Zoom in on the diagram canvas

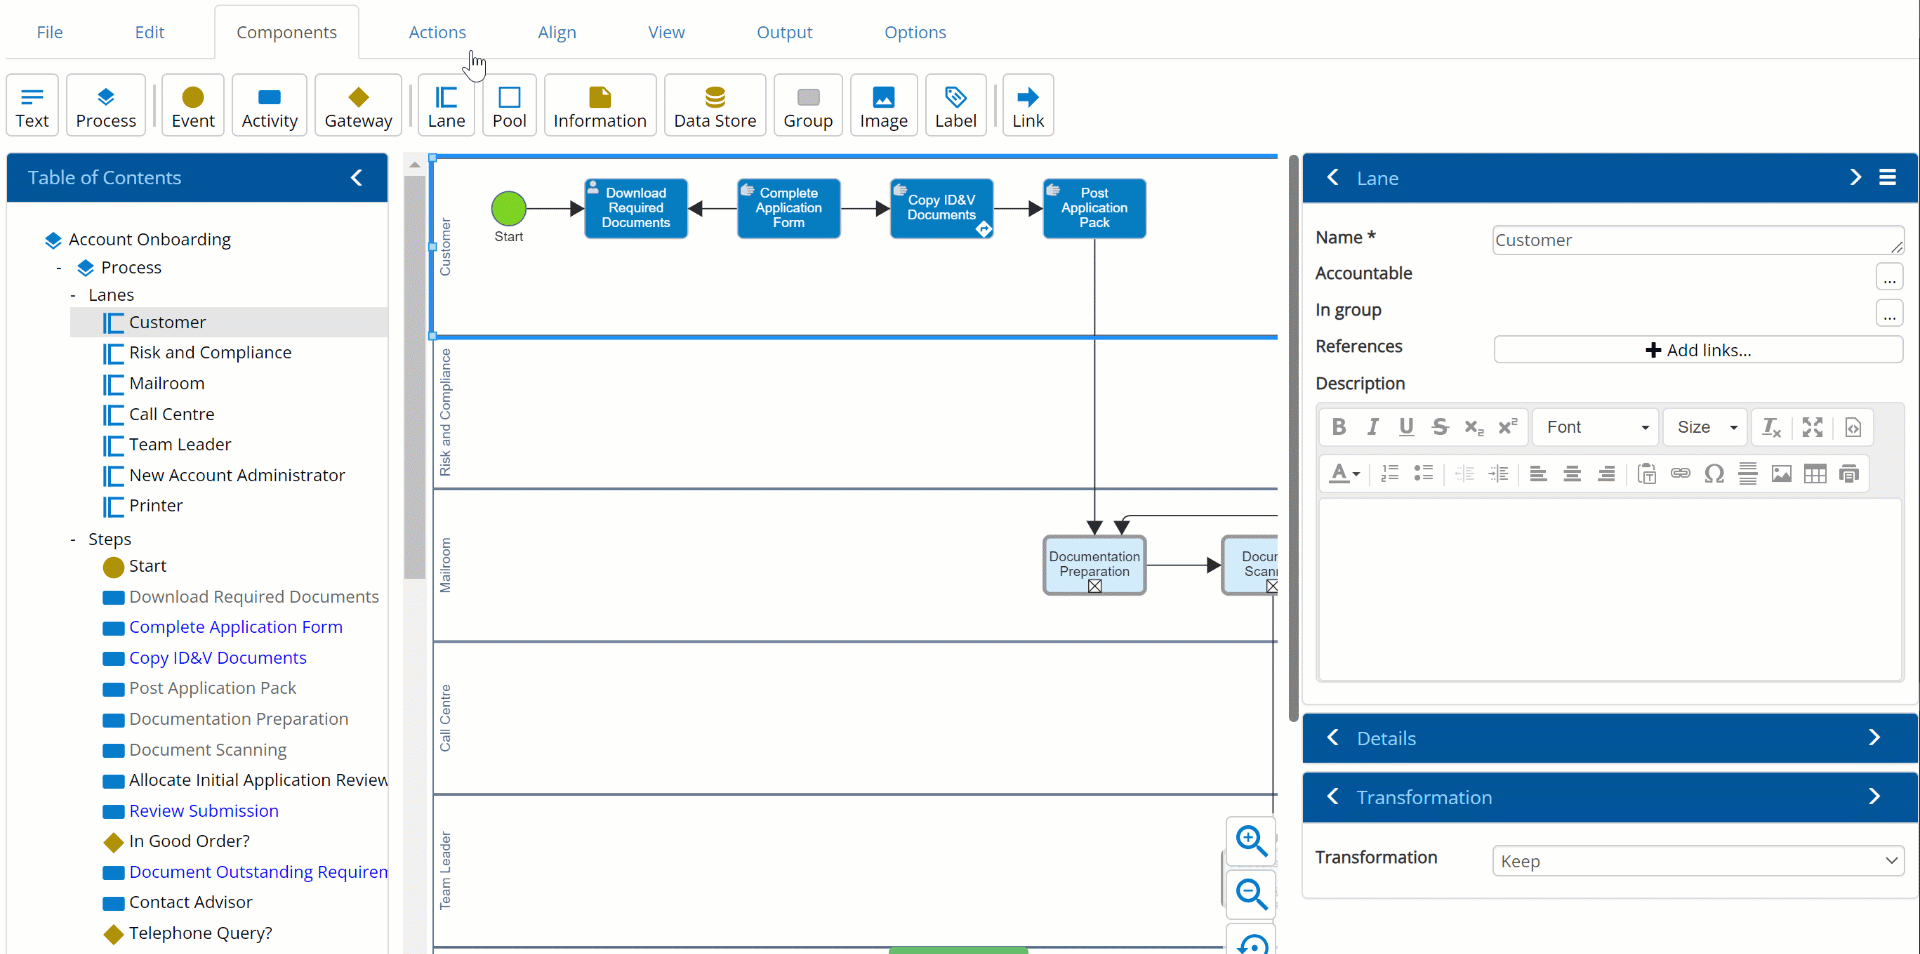pos(1251,842)
